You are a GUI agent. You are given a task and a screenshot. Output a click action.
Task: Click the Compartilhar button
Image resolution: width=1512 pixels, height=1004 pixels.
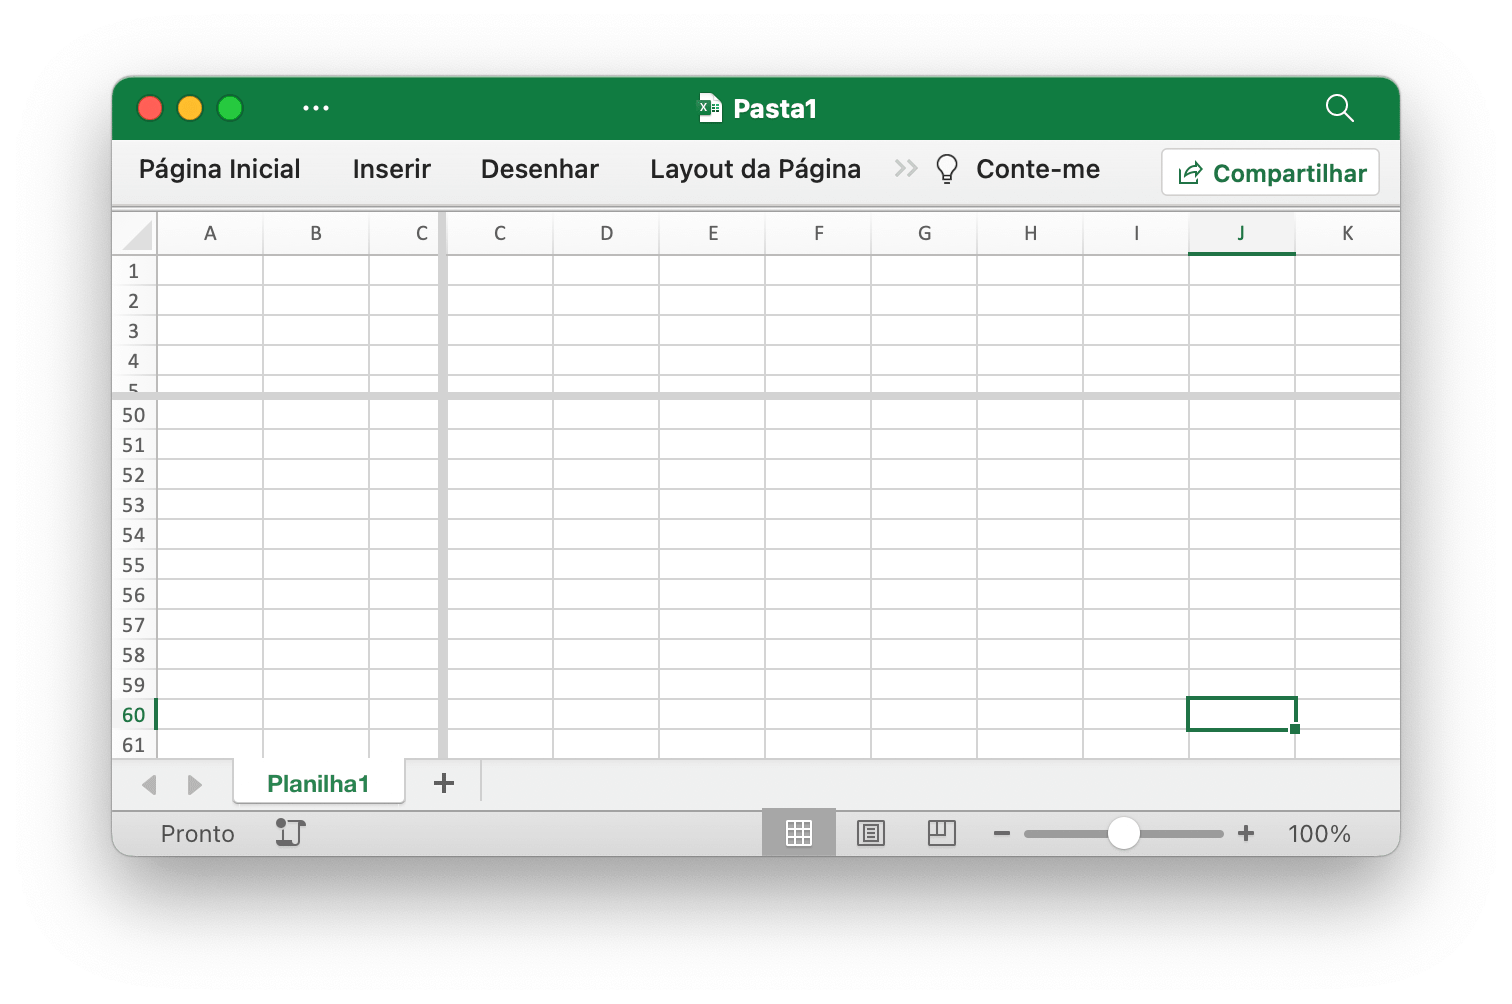click(x=1271, y=173)
